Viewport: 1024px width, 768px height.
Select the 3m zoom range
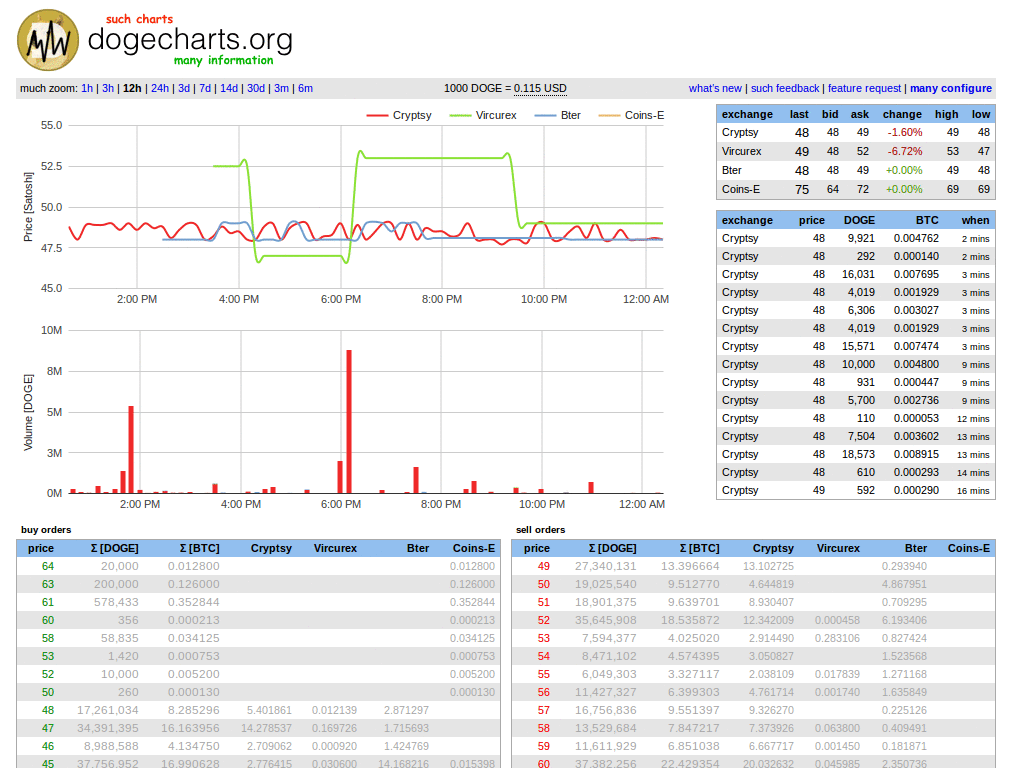[281, 88]
